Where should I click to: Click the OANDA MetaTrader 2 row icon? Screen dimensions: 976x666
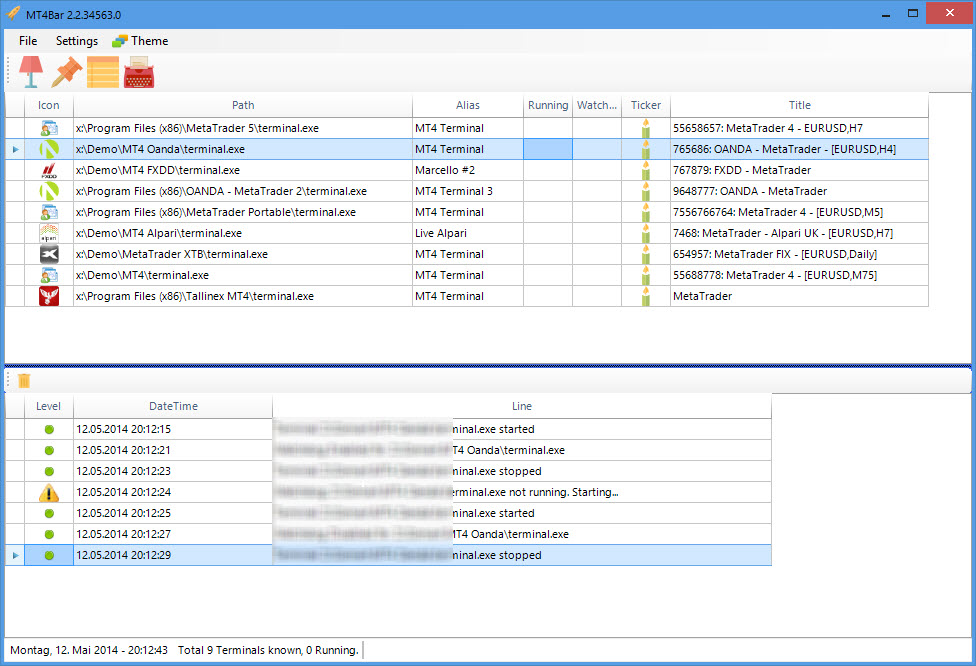[49, 191]
